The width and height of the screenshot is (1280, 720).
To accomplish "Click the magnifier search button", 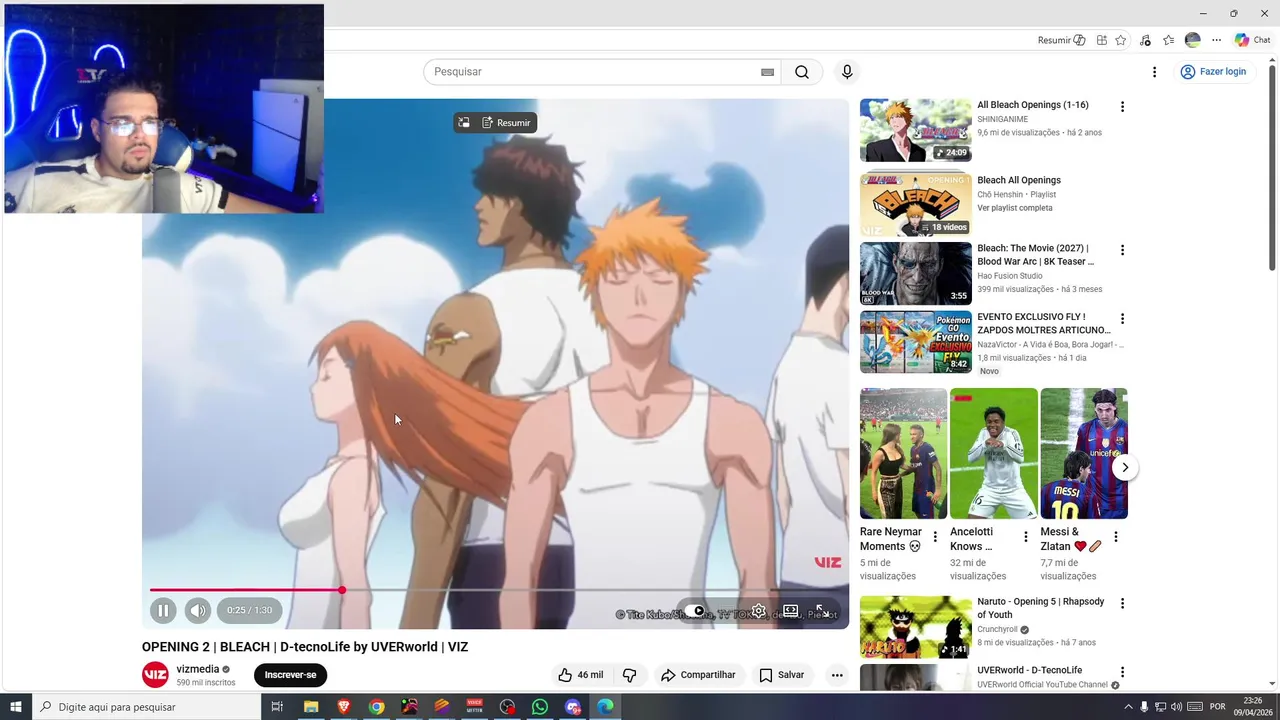I will (802, 72).
